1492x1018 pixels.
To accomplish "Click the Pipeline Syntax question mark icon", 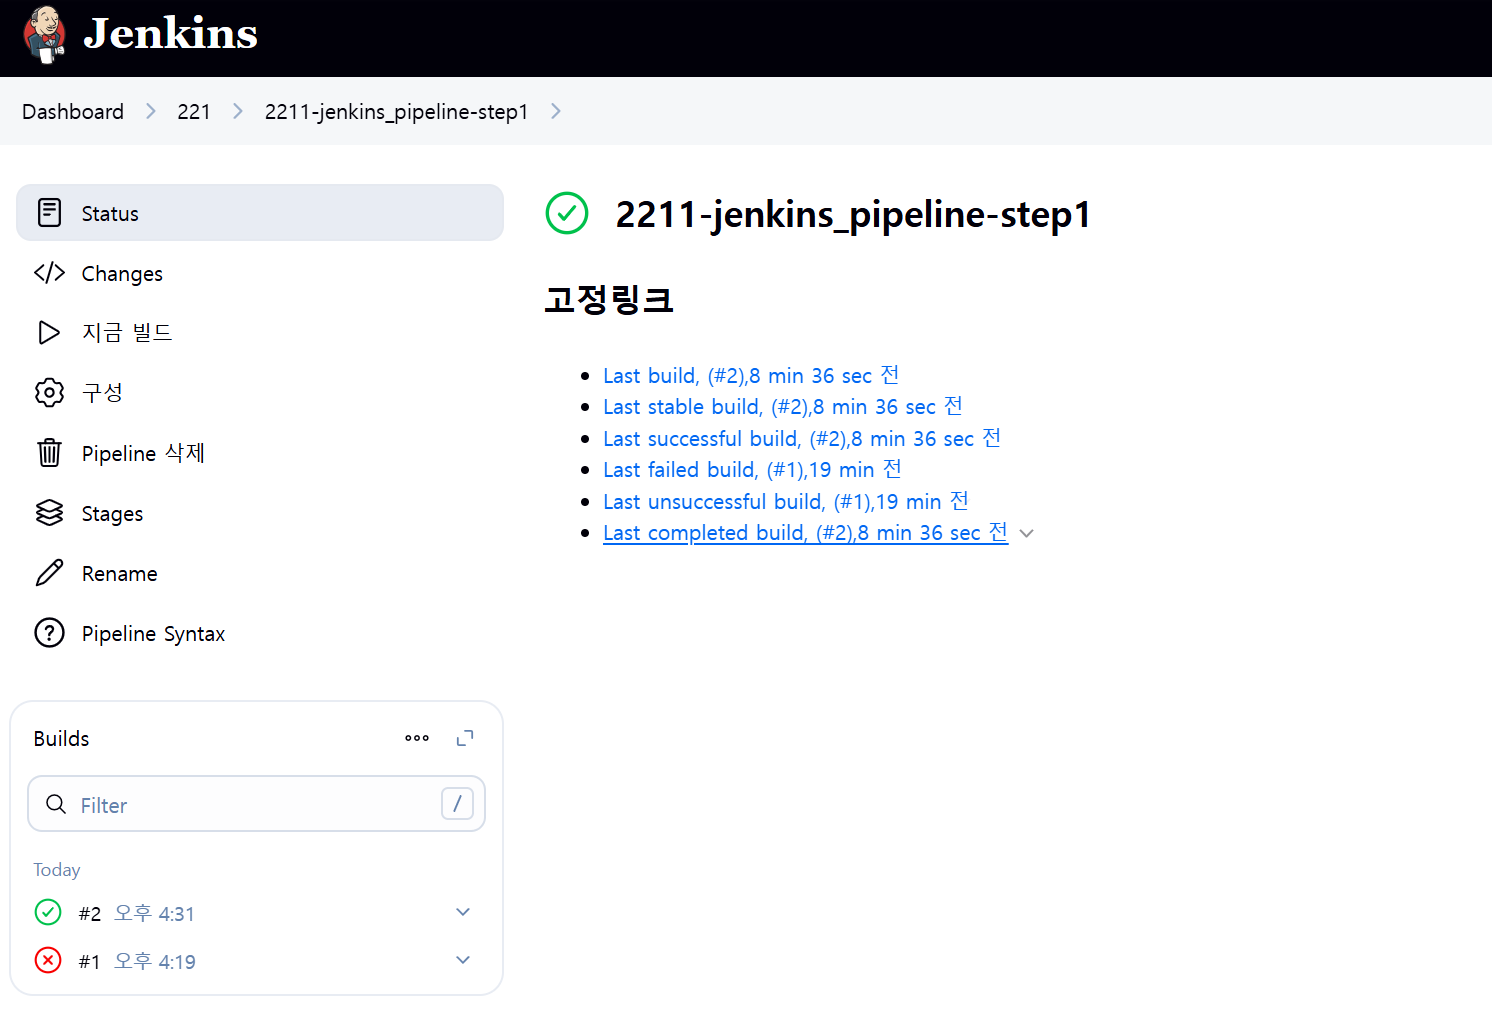I will 49,633.
